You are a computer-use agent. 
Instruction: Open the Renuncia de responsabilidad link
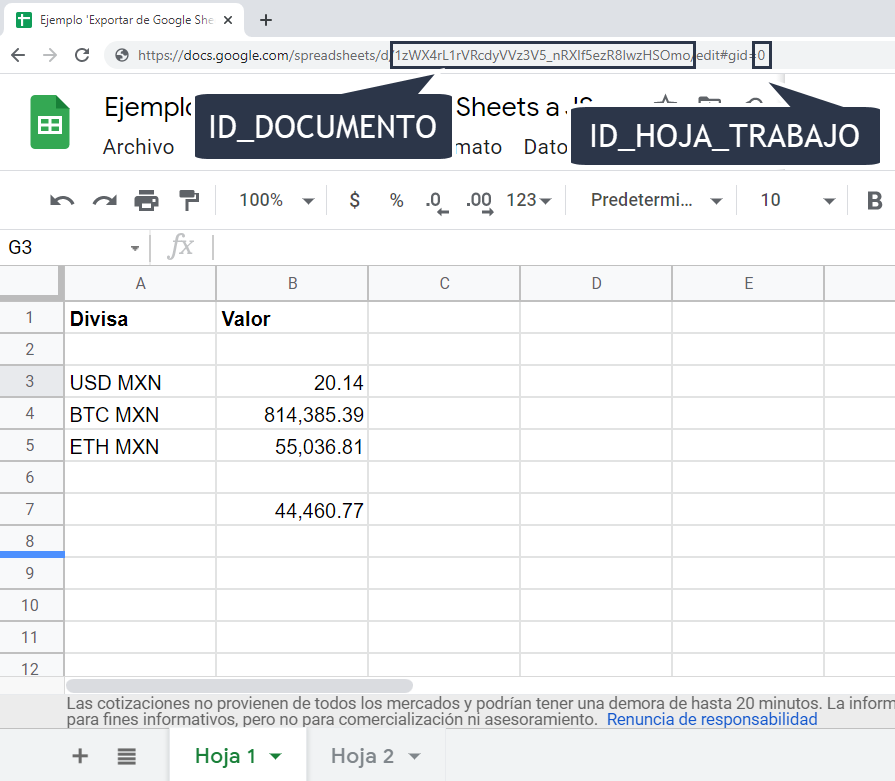tap(712, 719)
